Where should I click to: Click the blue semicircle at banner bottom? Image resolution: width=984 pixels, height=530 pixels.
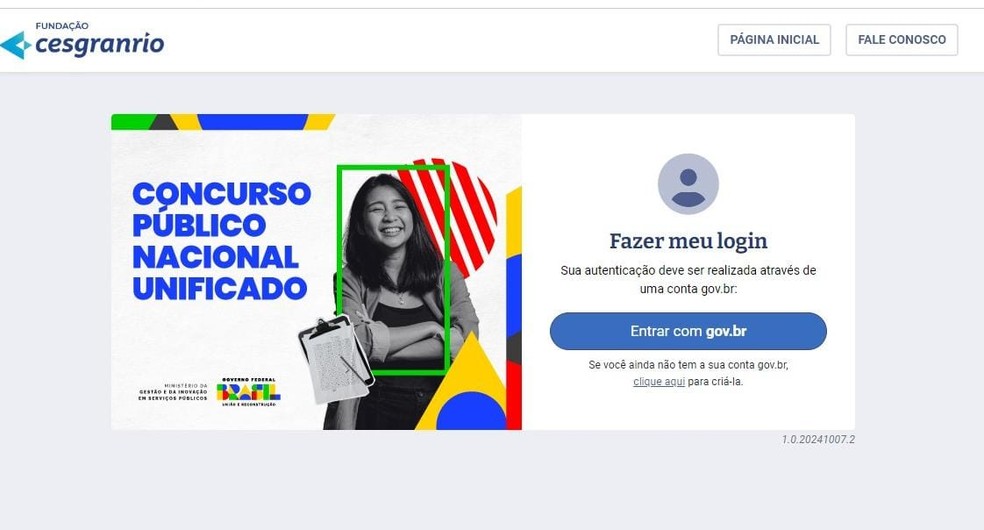[x=471, y=411]
